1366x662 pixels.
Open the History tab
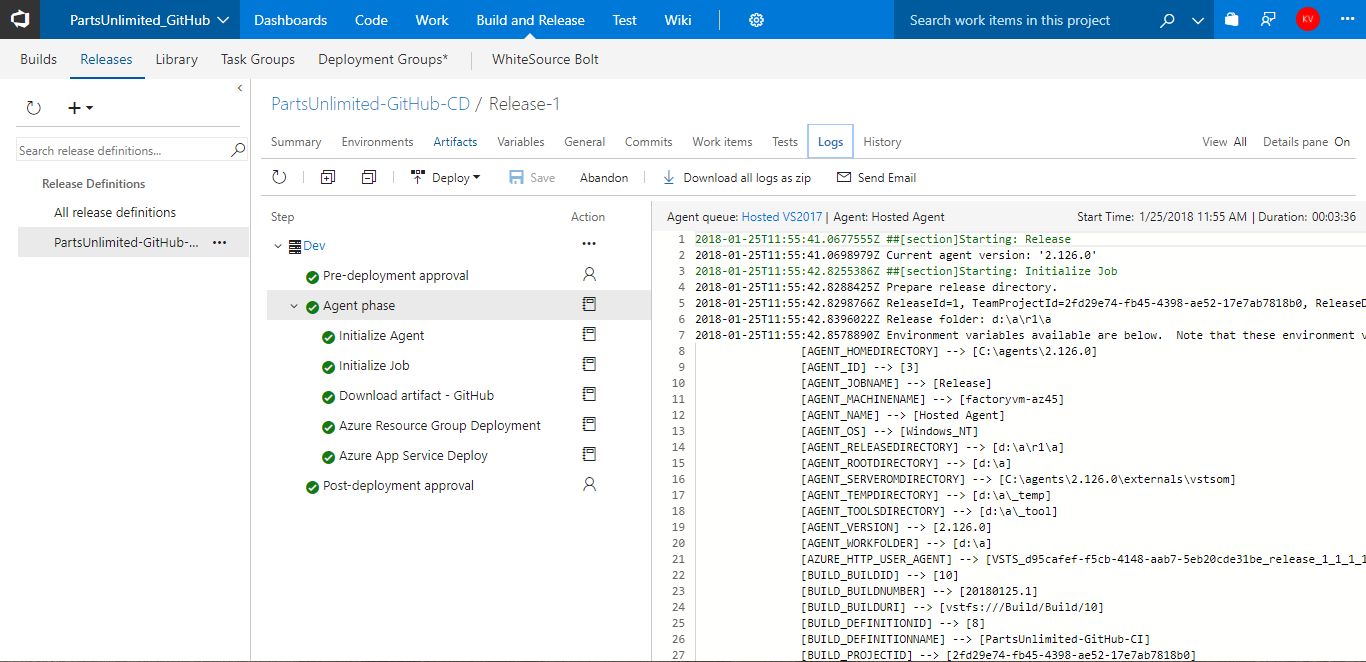(882, 142)
